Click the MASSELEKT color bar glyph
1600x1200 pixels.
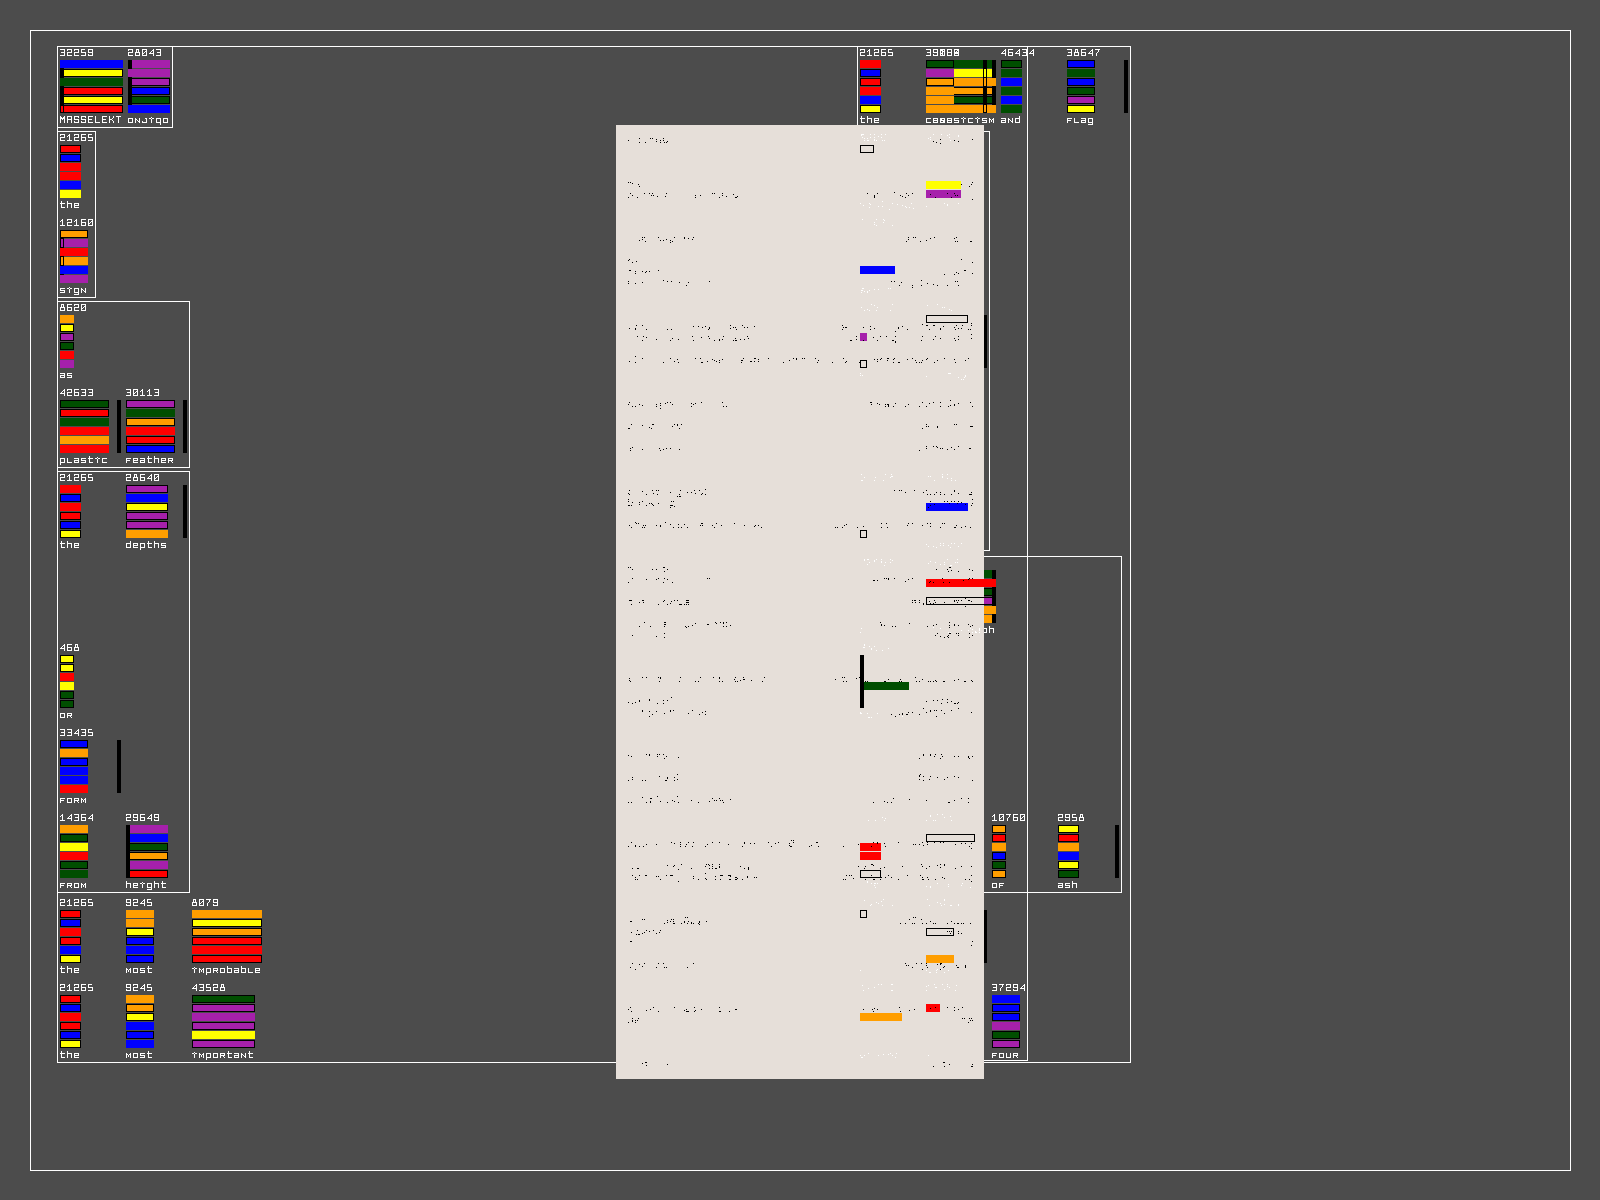91,86
